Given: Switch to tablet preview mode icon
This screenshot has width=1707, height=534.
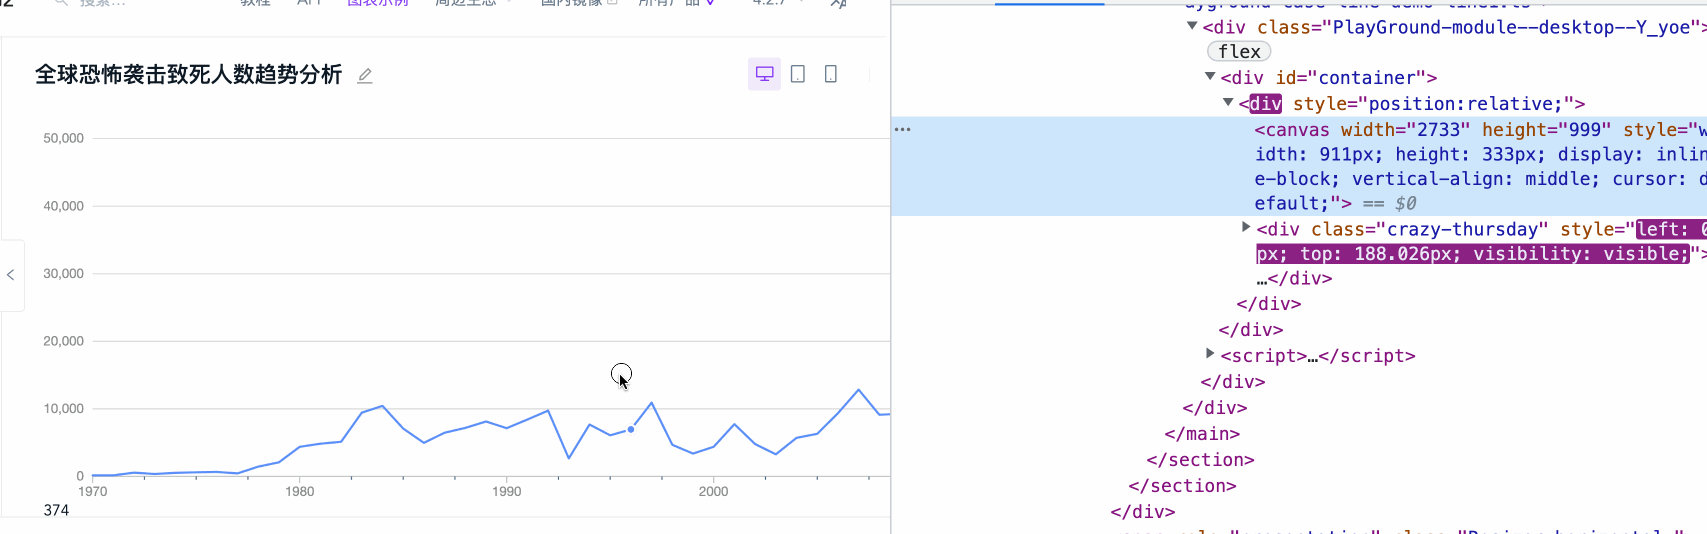Looking at the screenshot, I should coord(798,74).
